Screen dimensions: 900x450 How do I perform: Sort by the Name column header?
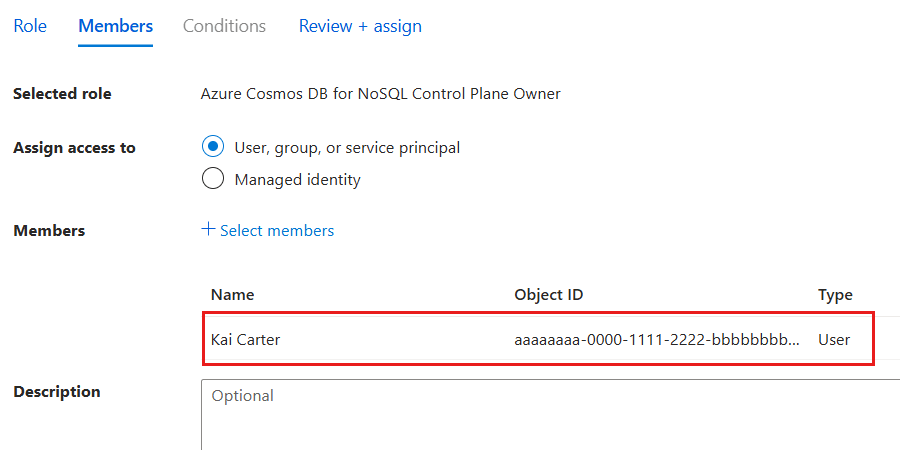[x=233, y=295]
